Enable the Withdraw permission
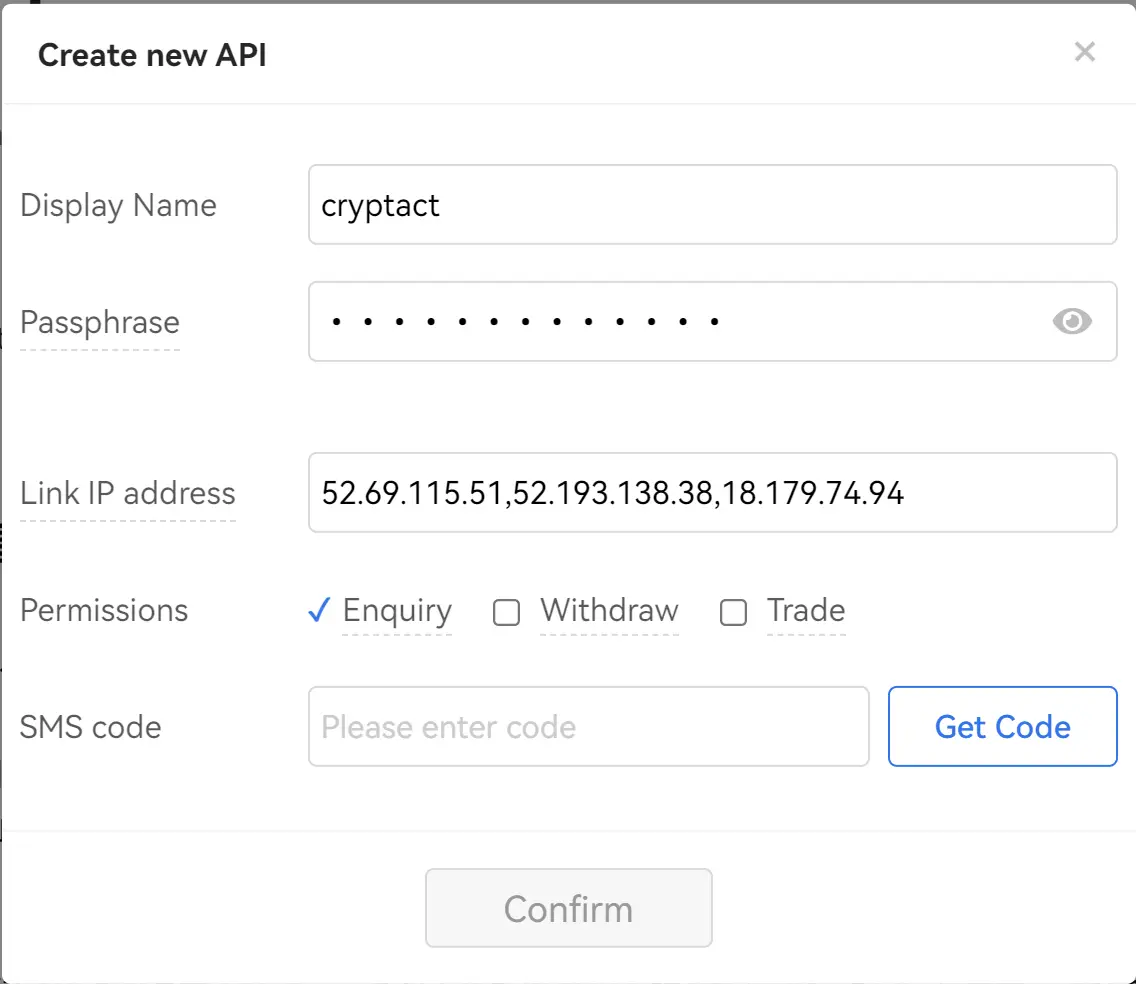Image resolution: width=1136 pixels, height=984 pixels. pos(506,612)
